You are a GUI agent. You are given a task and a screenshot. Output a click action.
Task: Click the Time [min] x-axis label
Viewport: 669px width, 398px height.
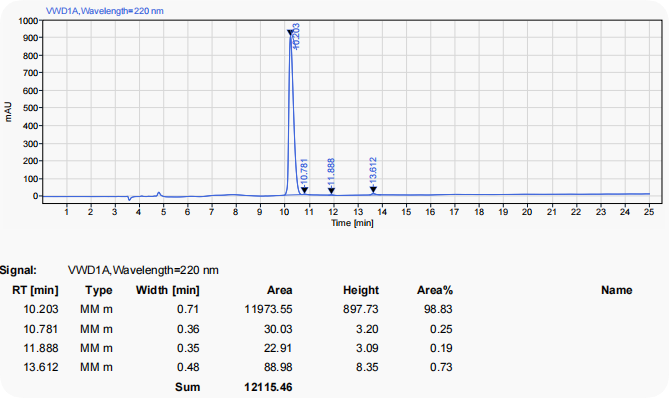click(x=352, y=223)
